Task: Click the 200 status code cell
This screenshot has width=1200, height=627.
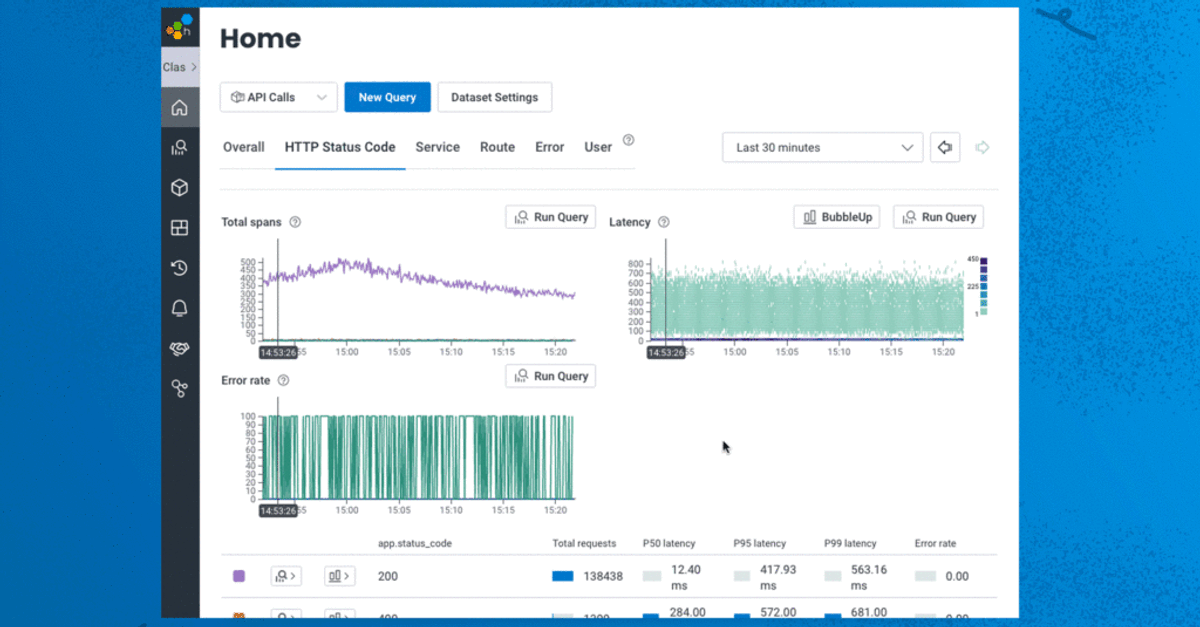Action: tap(387, 576)
